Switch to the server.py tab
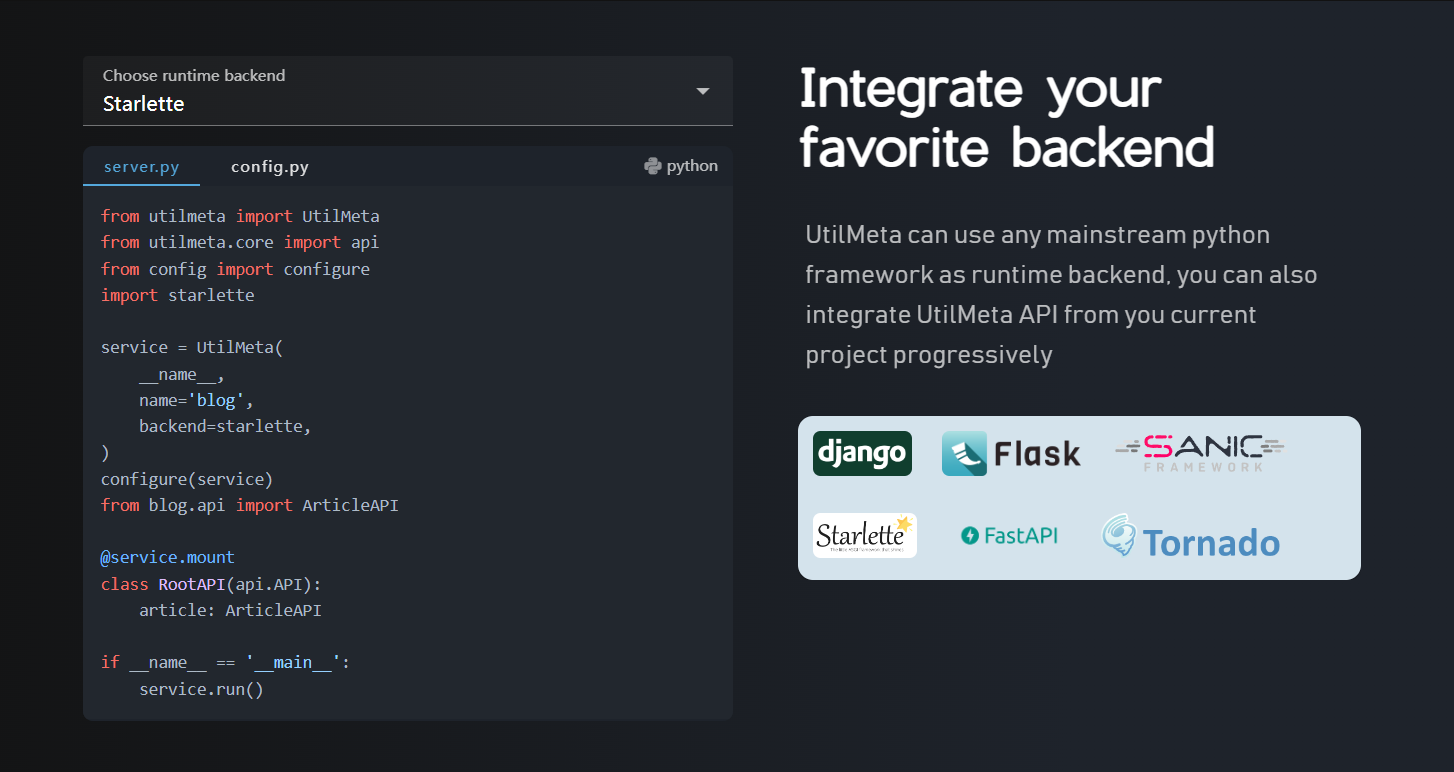This screenshot has height=772, width=1454. point(142,166)
